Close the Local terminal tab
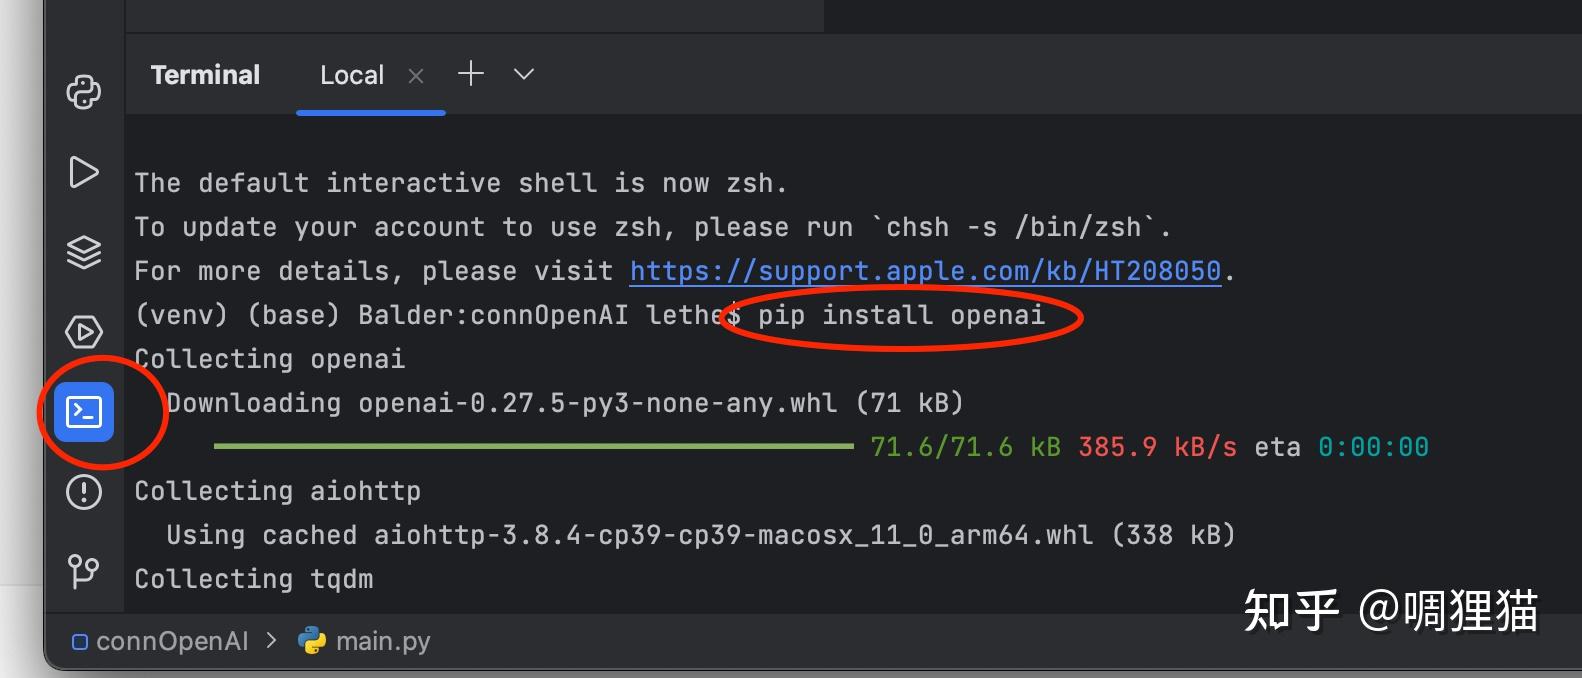Viewport: 1582px width, 678px height. tap(416, 76)
